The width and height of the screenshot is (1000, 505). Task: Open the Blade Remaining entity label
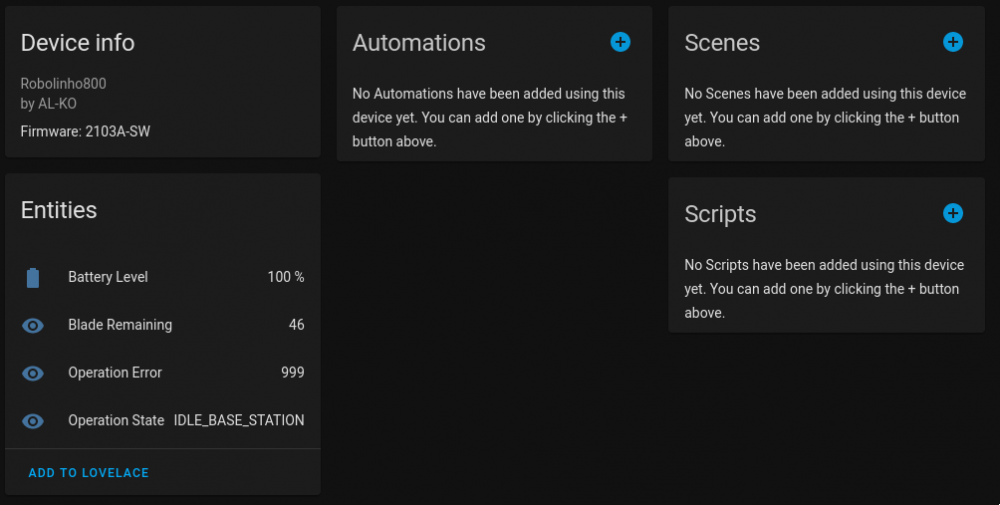click(120, 325)
